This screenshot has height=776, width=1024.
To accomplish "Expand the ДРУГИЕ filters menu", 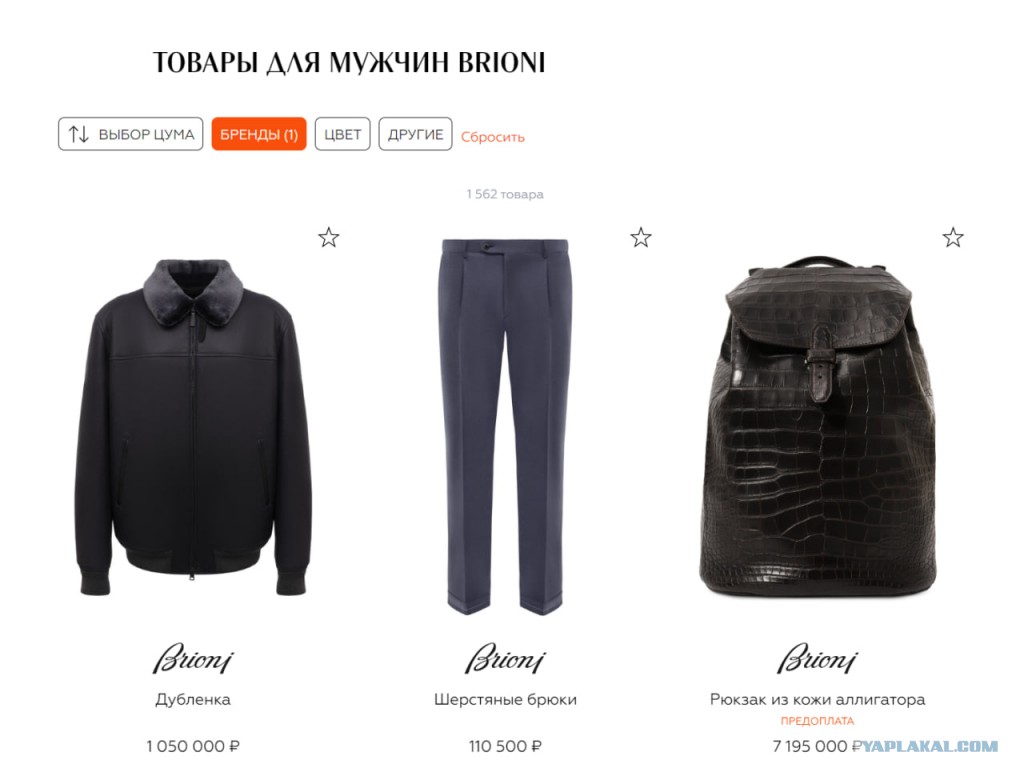I will tap(415, 134).
